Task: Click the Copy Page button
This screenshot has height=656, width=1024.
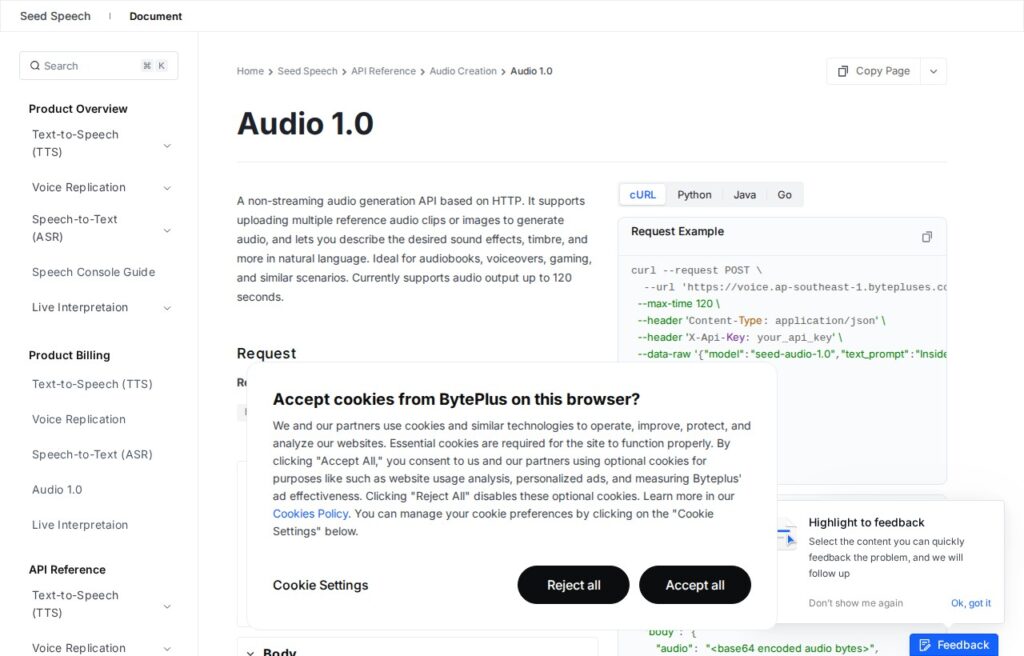Action: point(874,71)
